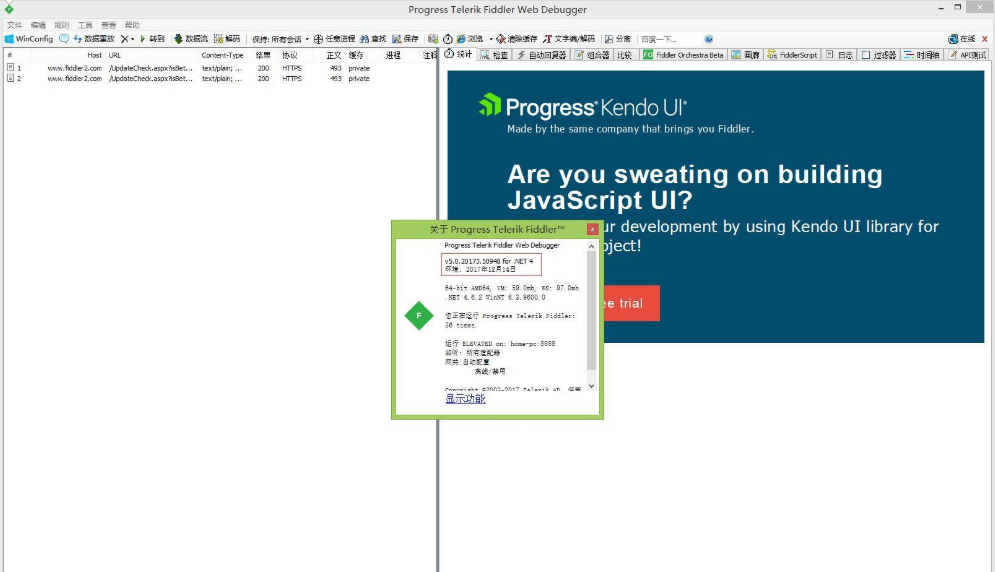The image size is (995, 572).
Task: Toggle the 解码 decode button
Action: tap(227, 39)
